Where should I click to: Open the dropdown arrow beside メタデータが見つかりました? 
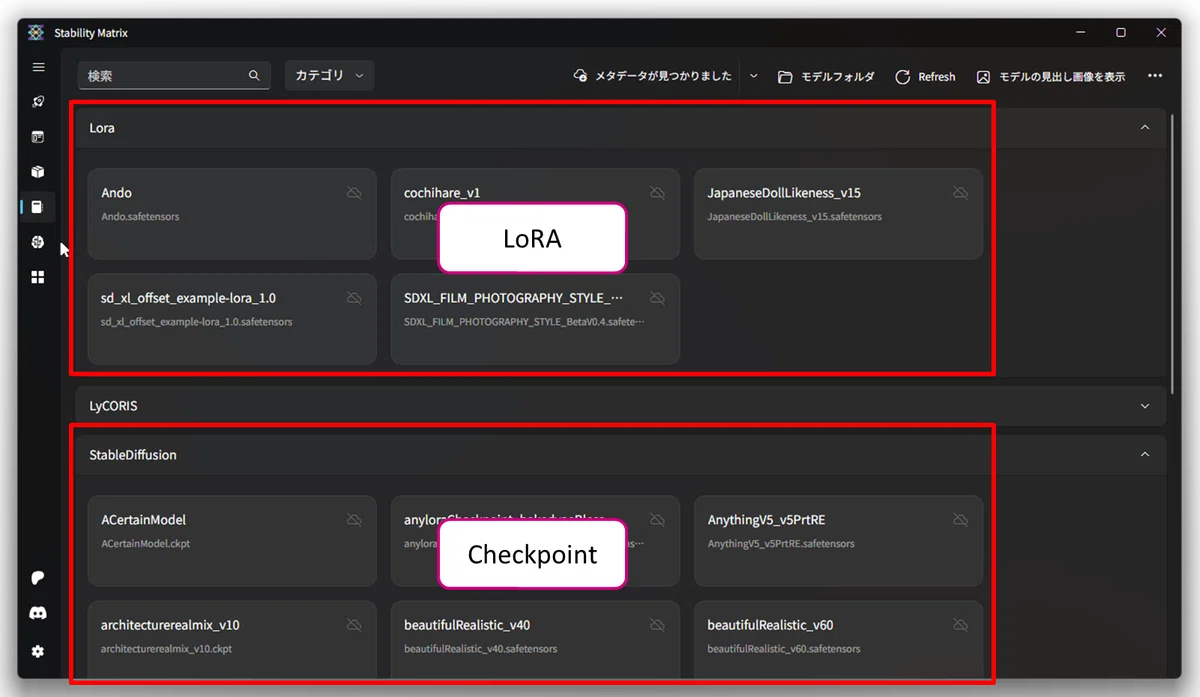point(753,76)
